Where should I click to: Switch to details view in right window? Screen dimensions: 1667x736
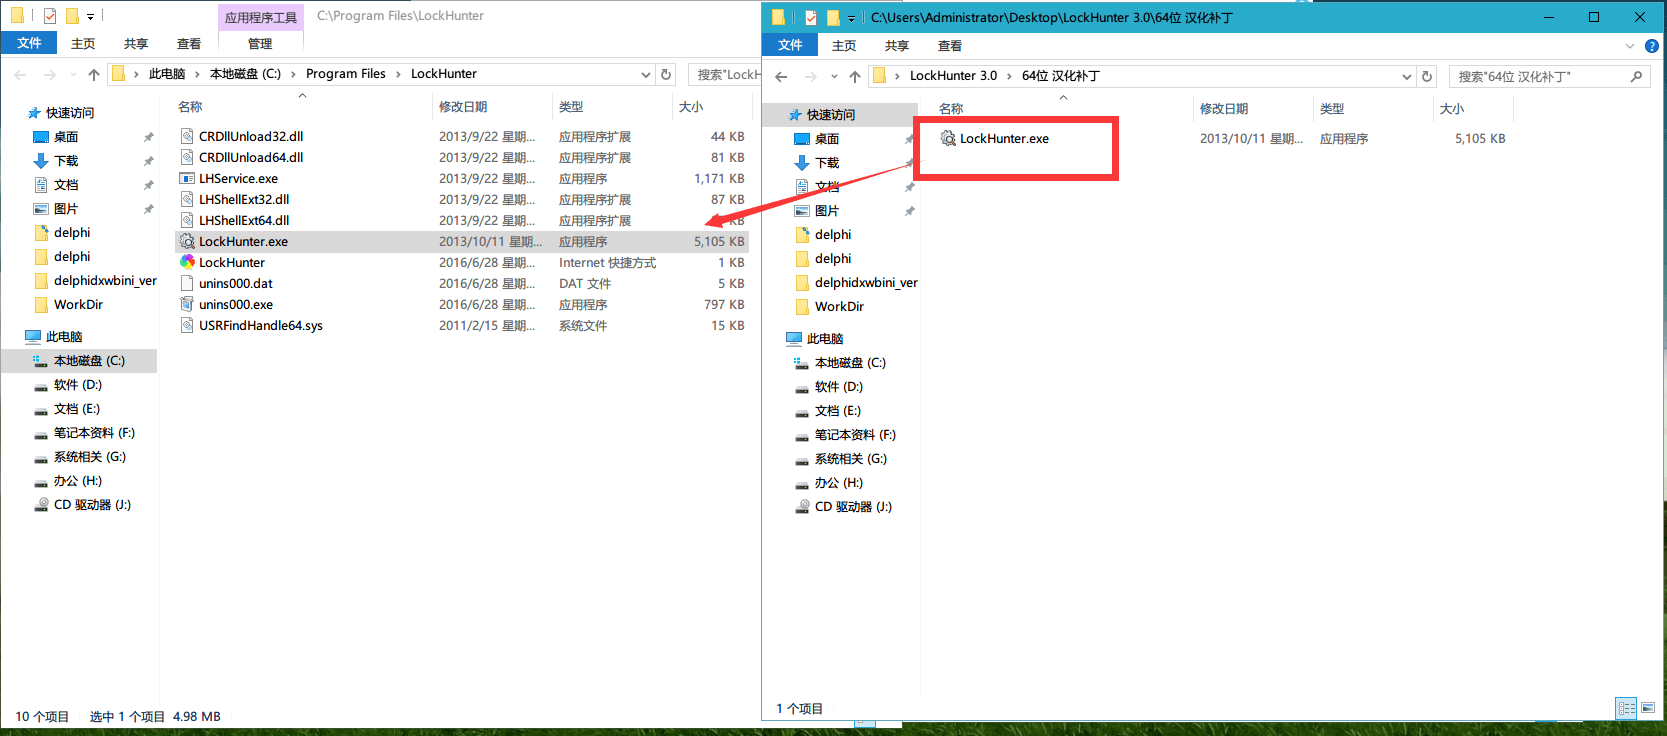(1626, 708)
